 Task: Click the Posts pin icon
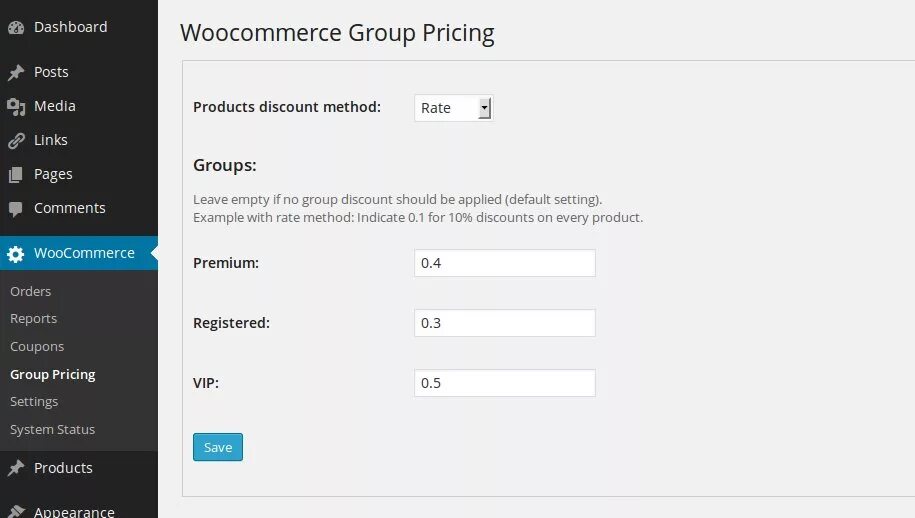point(16,73)
